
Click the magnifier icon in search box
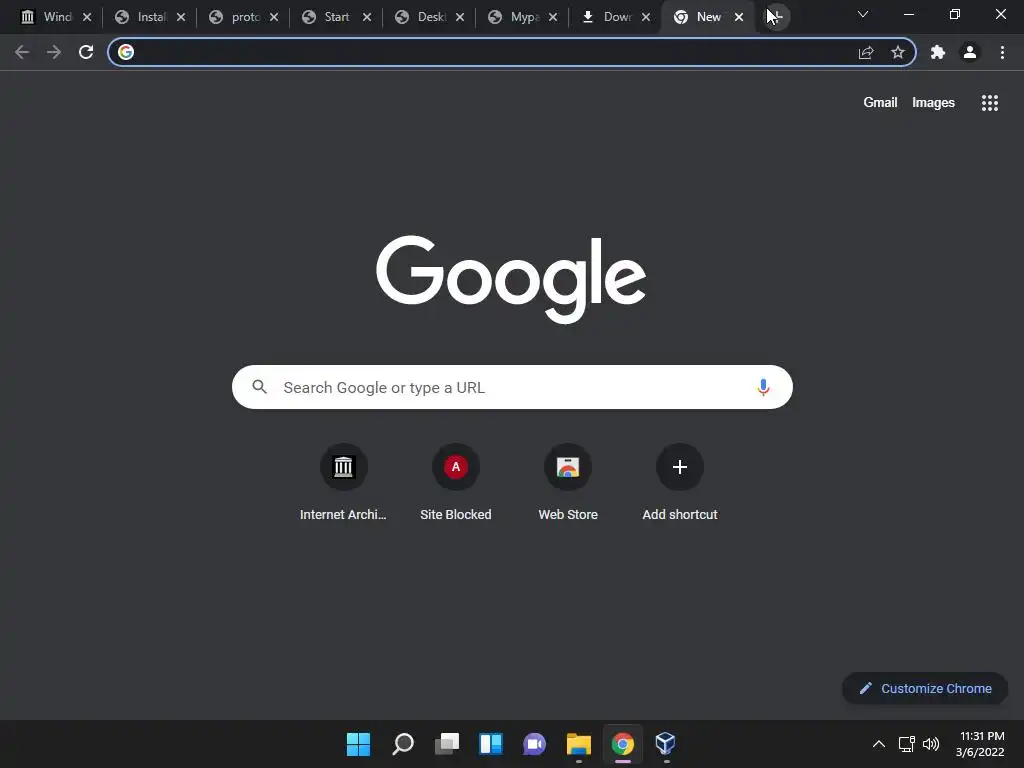click(x=260, y=387)
